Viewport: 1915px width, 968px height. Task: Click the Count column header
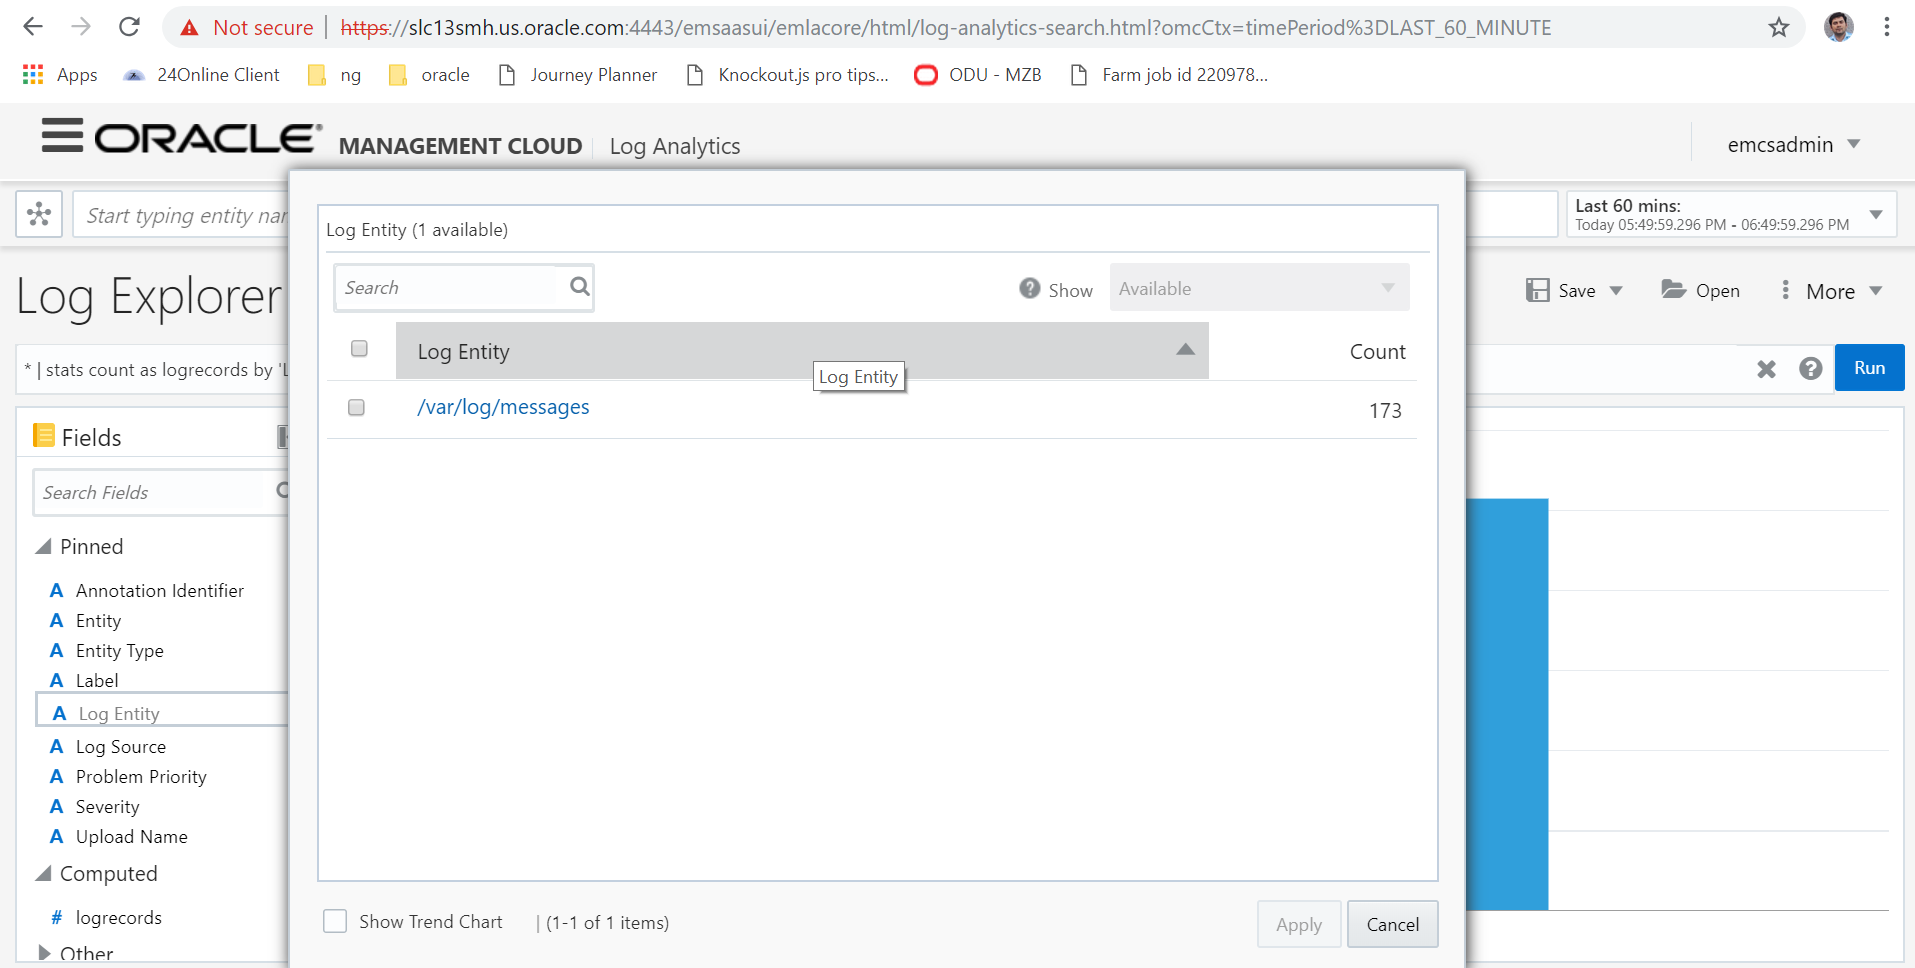point(1377,352)
